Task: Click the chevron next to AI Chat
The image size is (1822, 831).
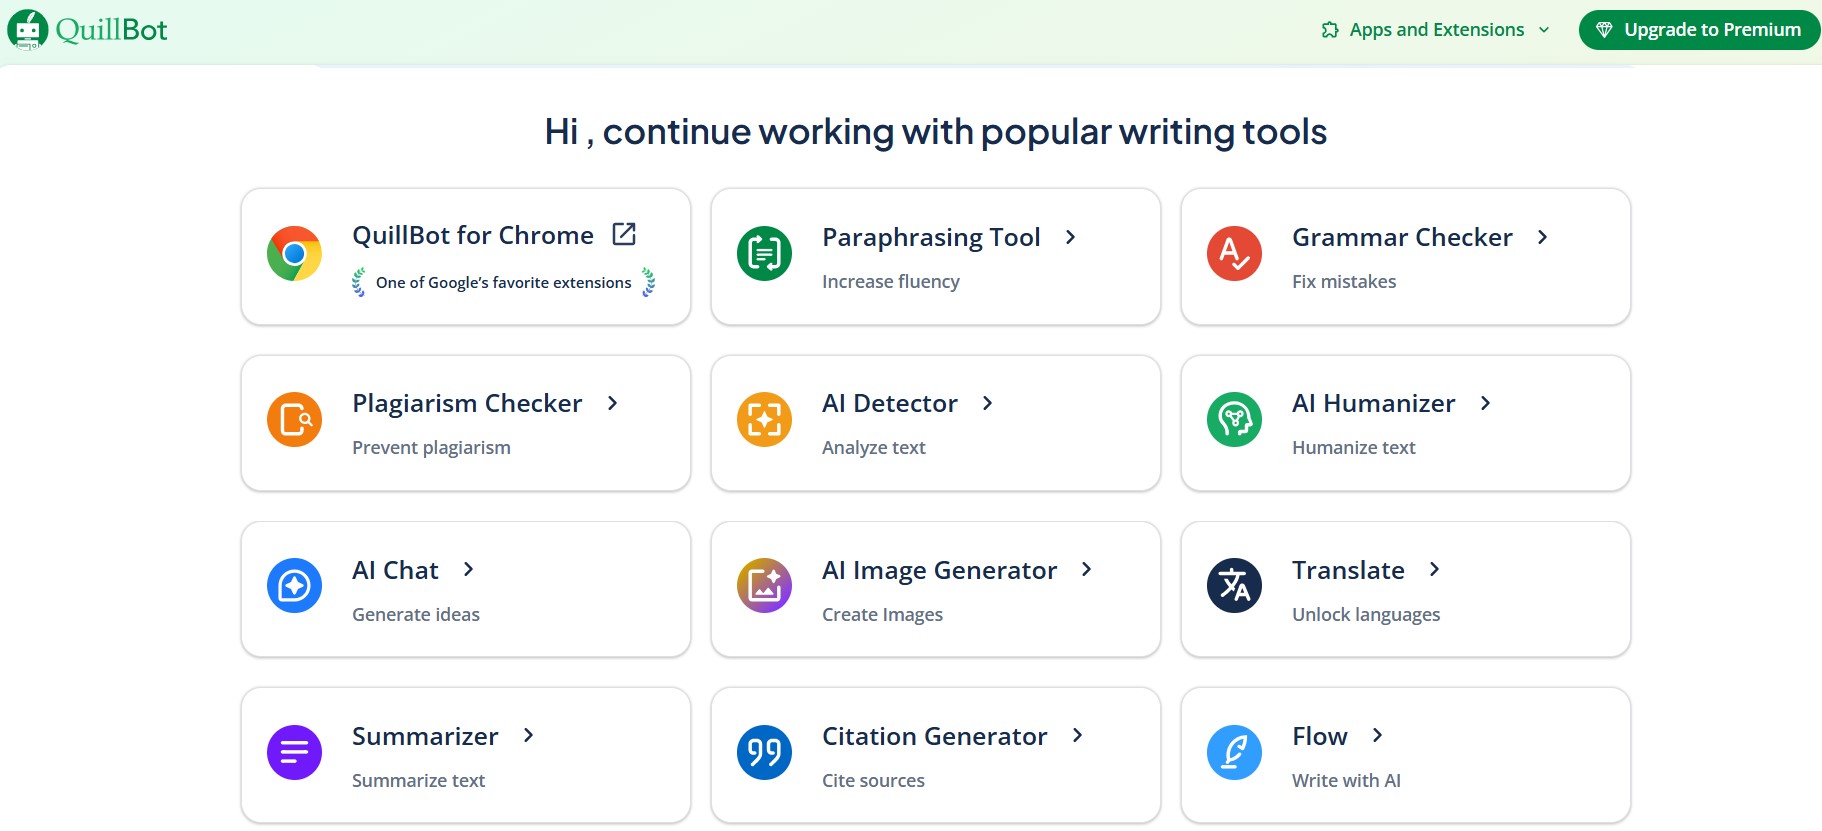Action: 468,569
